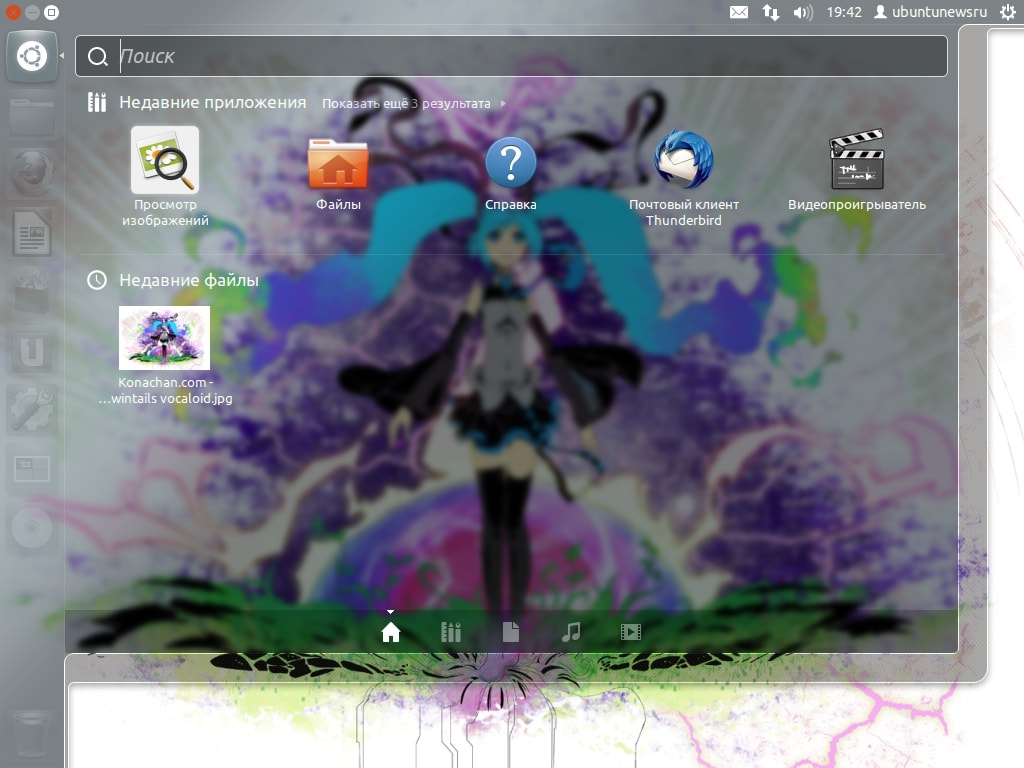Click the Недавние файлы heading

[x=189, y=280]
